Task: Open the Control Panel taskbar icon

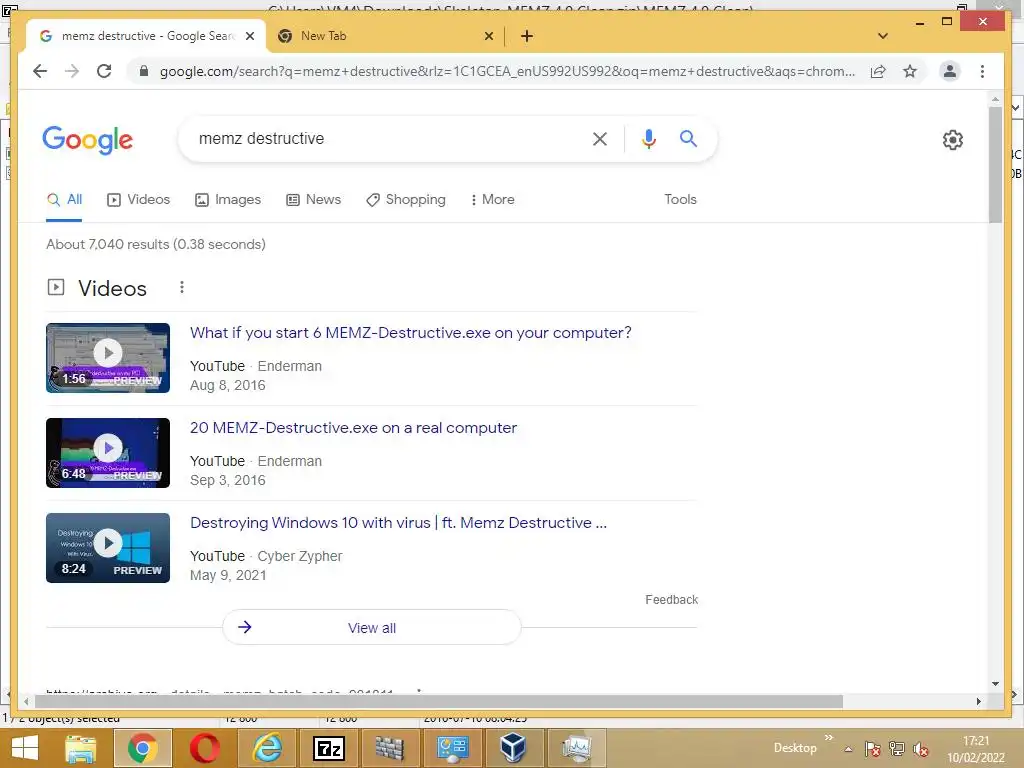Action: tap(452, 748)
